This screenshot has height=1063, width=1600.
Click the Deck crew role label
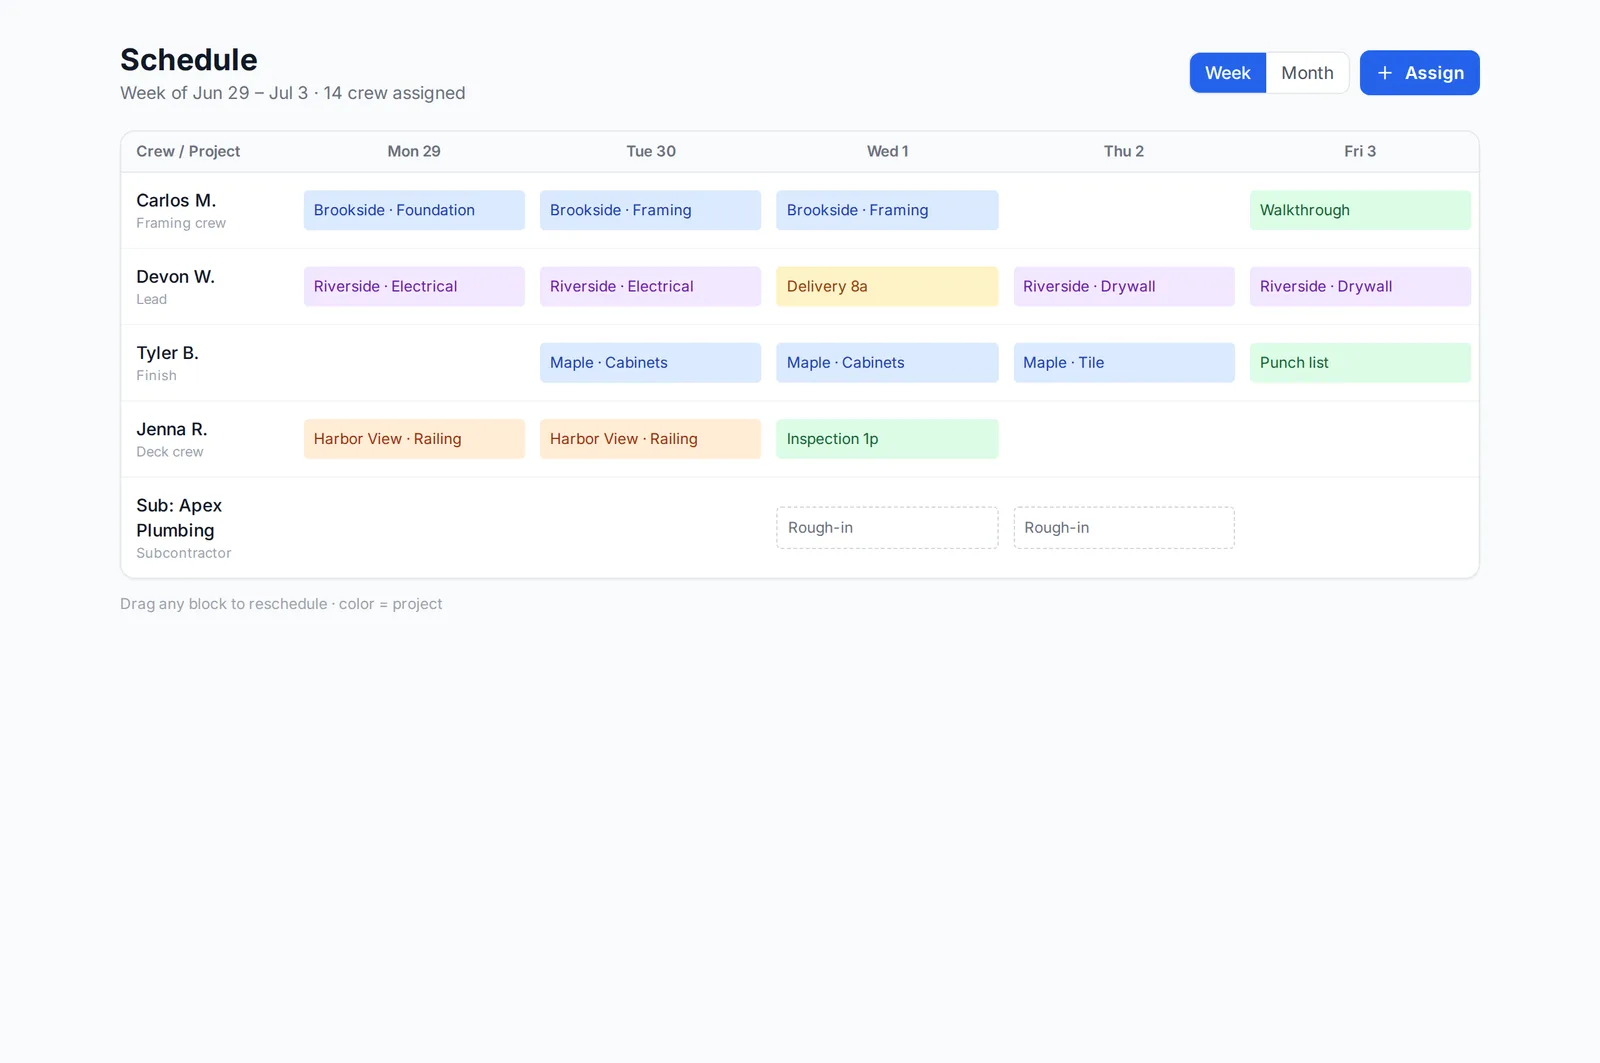click(x=170, y=452)
